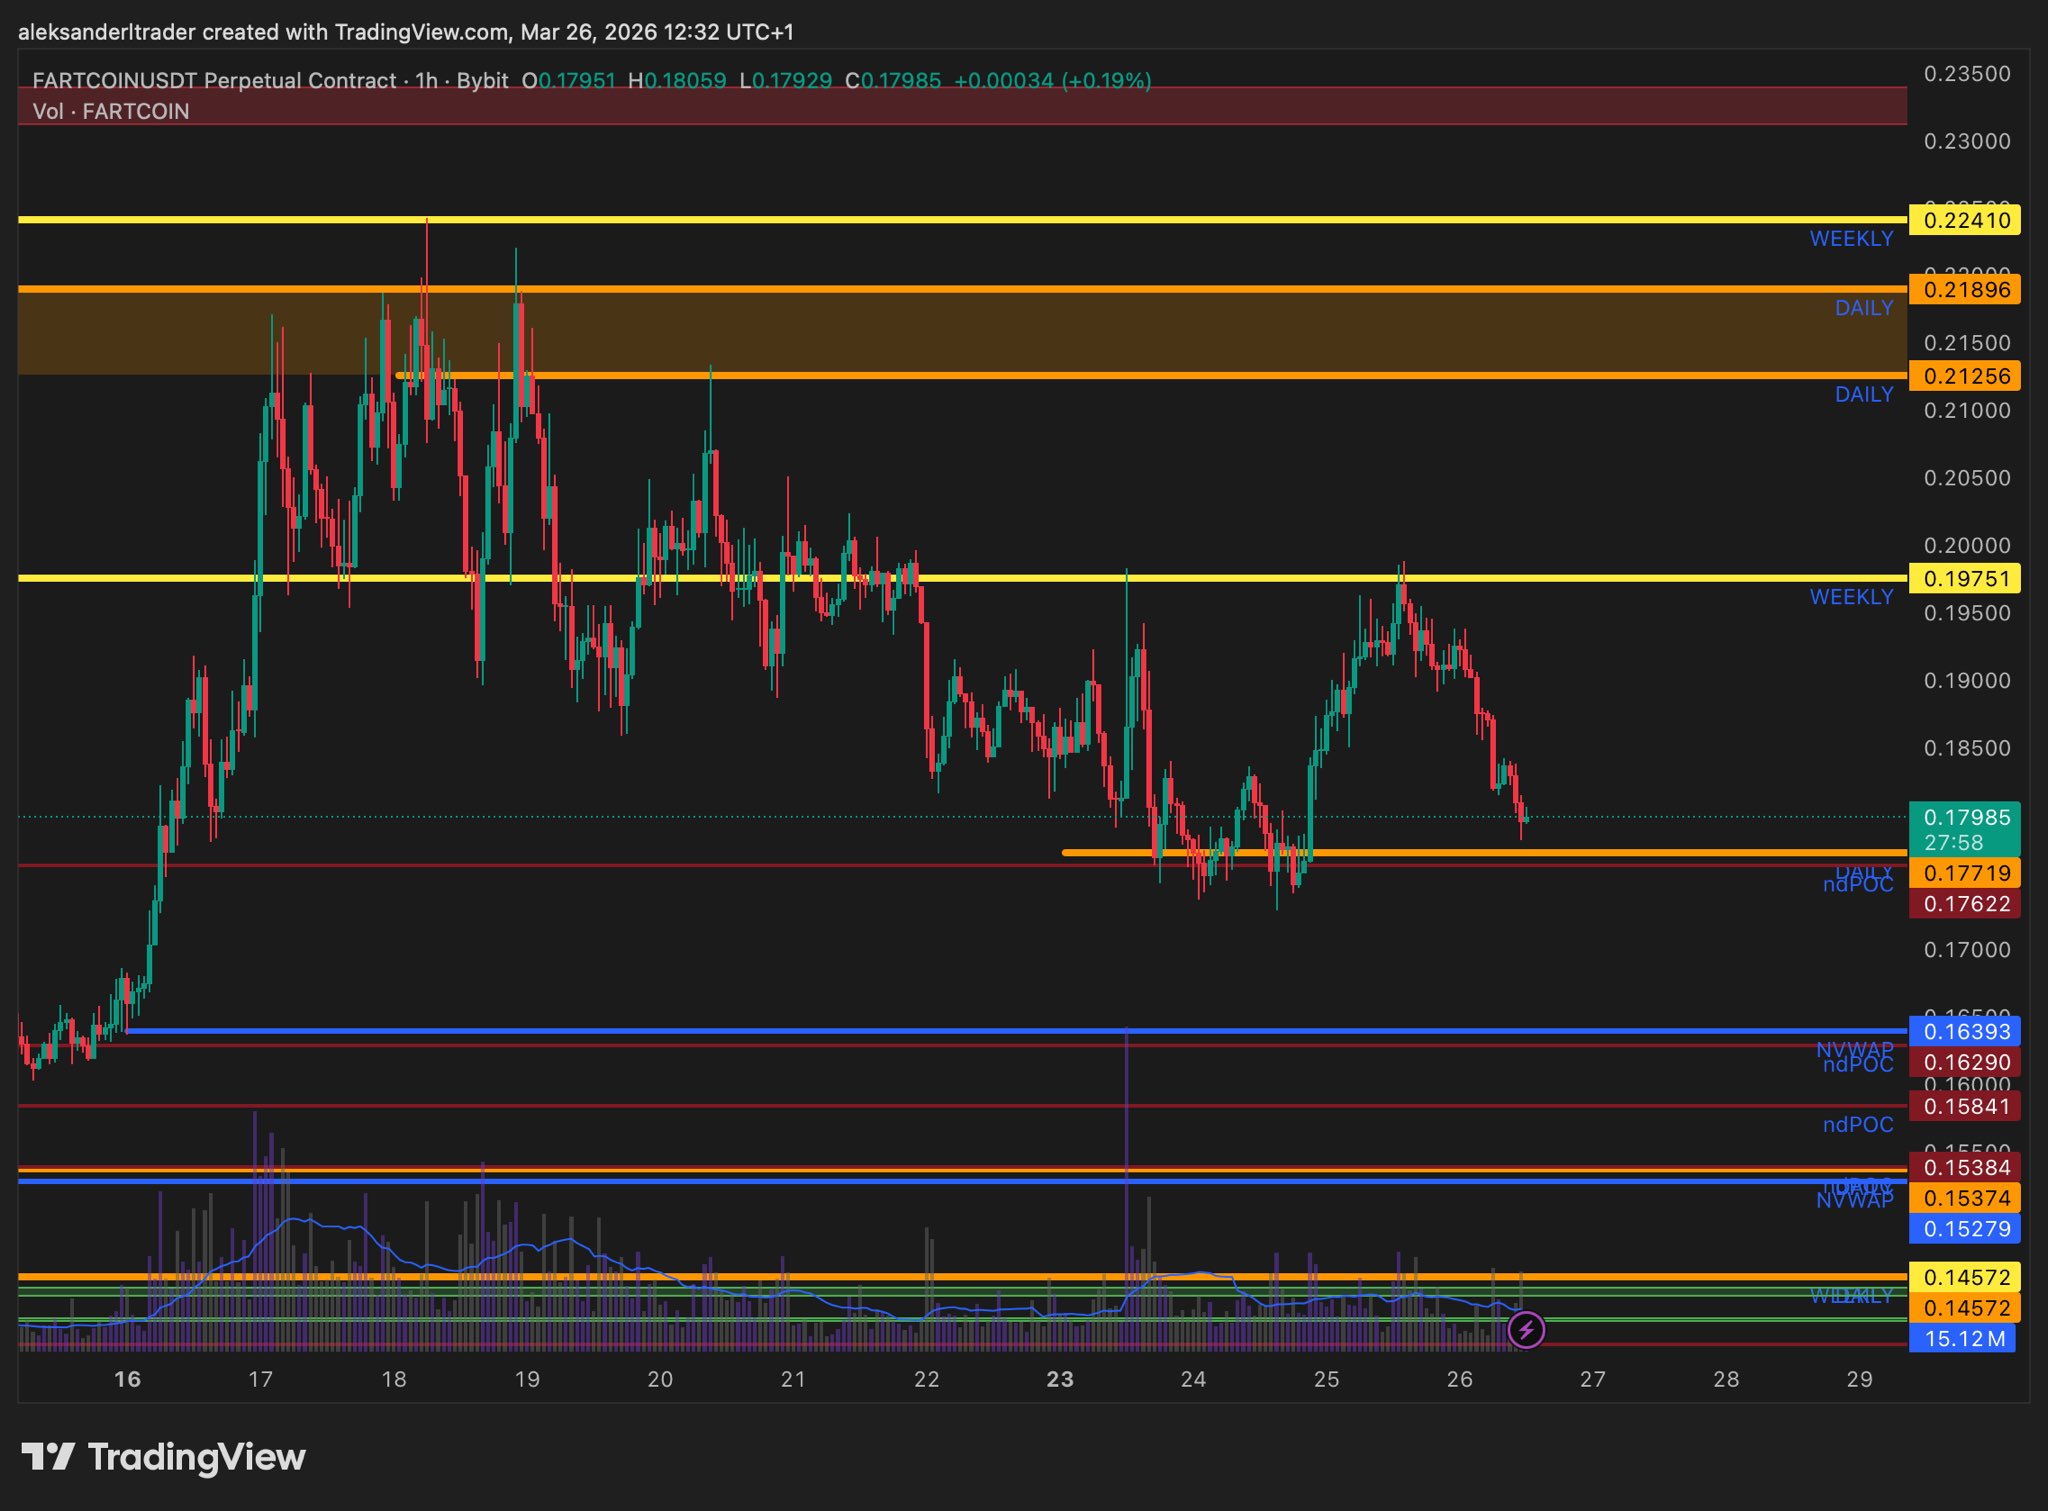The width and height of the screenshot is (2048, 1511).
Task: Select the dark red 0.17622 price tag
Action: point(1964,904)
